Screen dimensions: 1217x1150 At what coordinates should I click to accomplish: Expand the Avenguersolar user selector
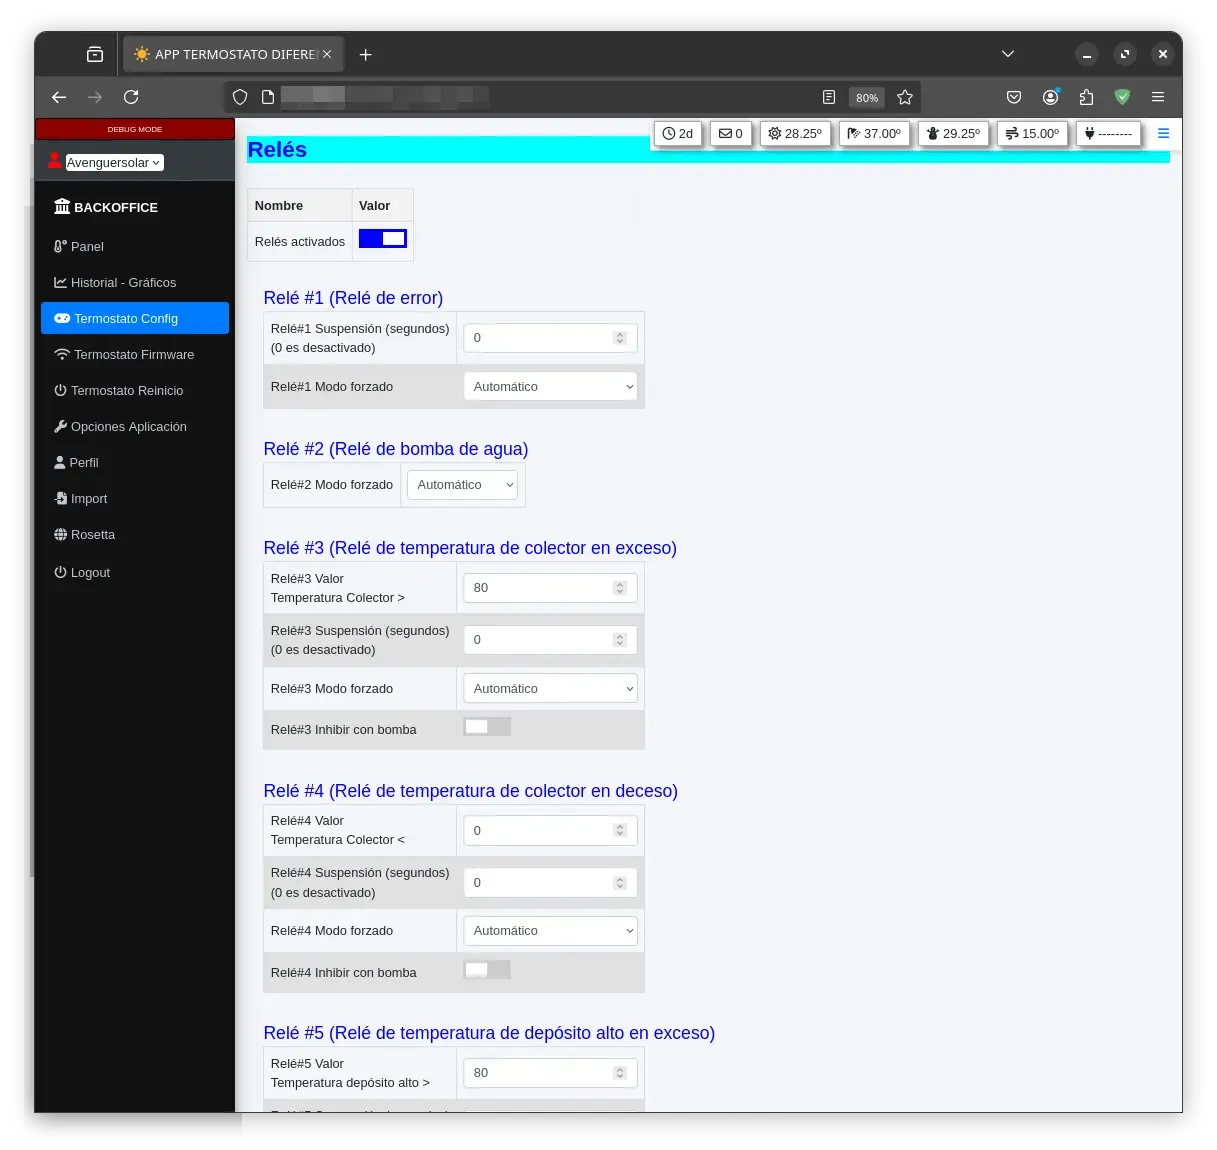[x=113, y=162]
